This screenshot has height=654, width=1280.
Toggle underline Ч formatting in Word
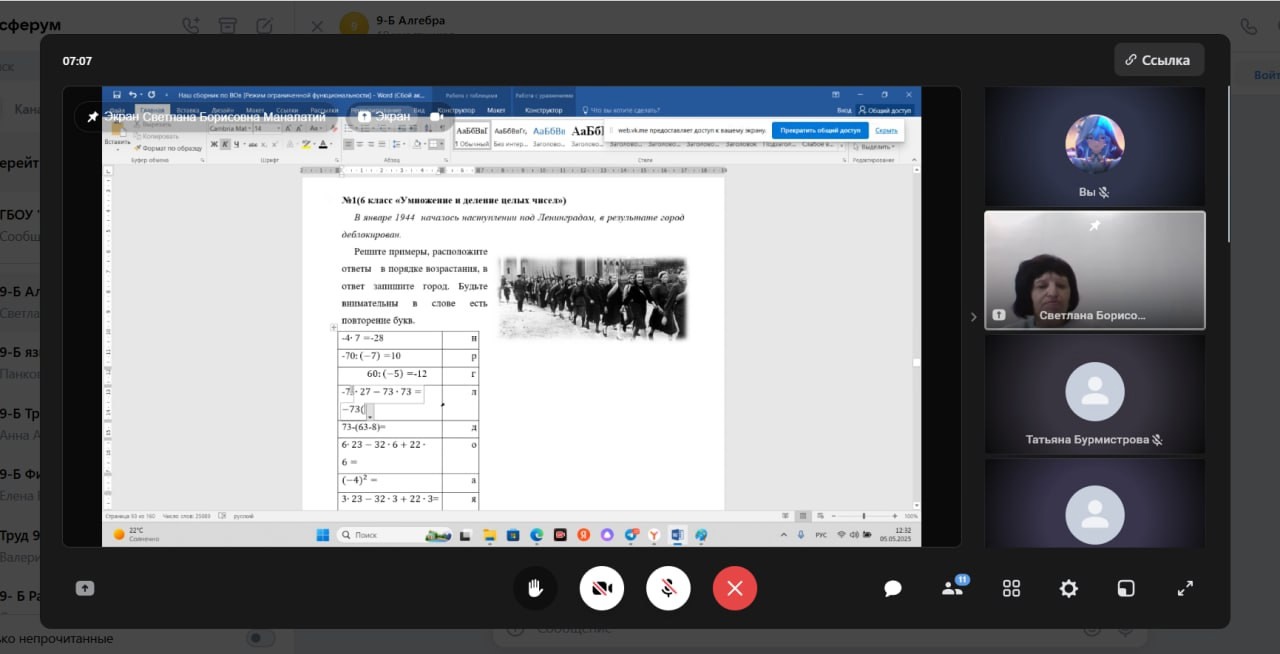coord(236,144)
